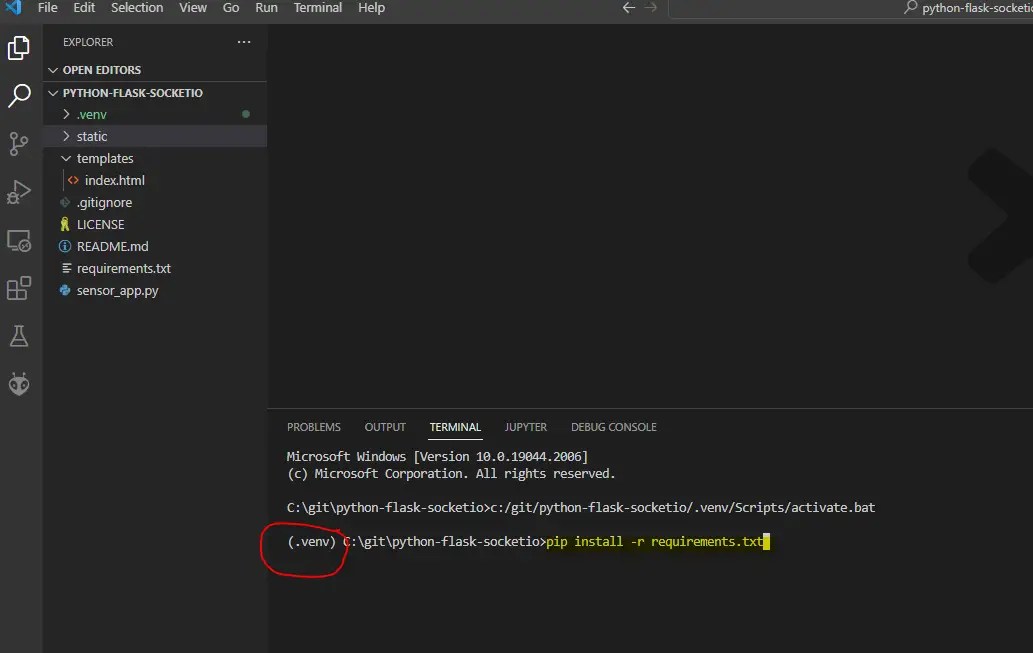Select the Testing flask icon
Viewport: 1033px width, 653px height.
(20, 336)
